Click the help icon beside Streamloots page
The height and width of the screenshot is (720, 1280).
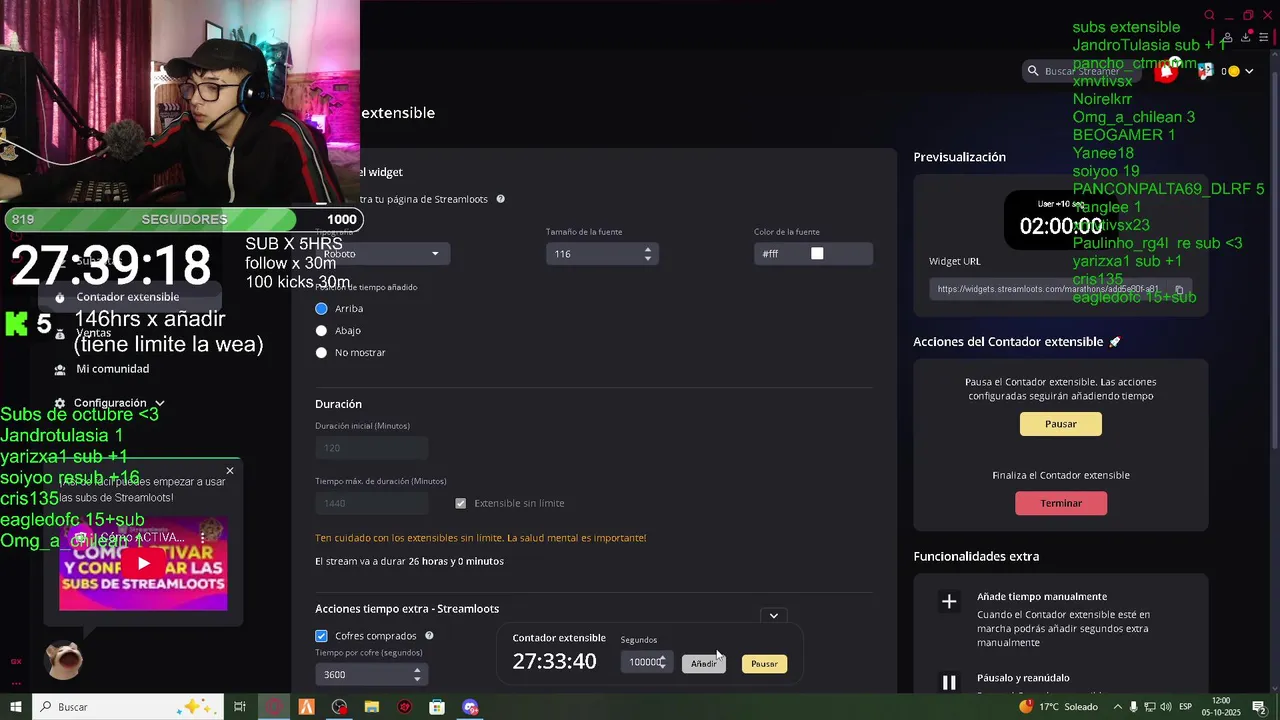point(500,199)
